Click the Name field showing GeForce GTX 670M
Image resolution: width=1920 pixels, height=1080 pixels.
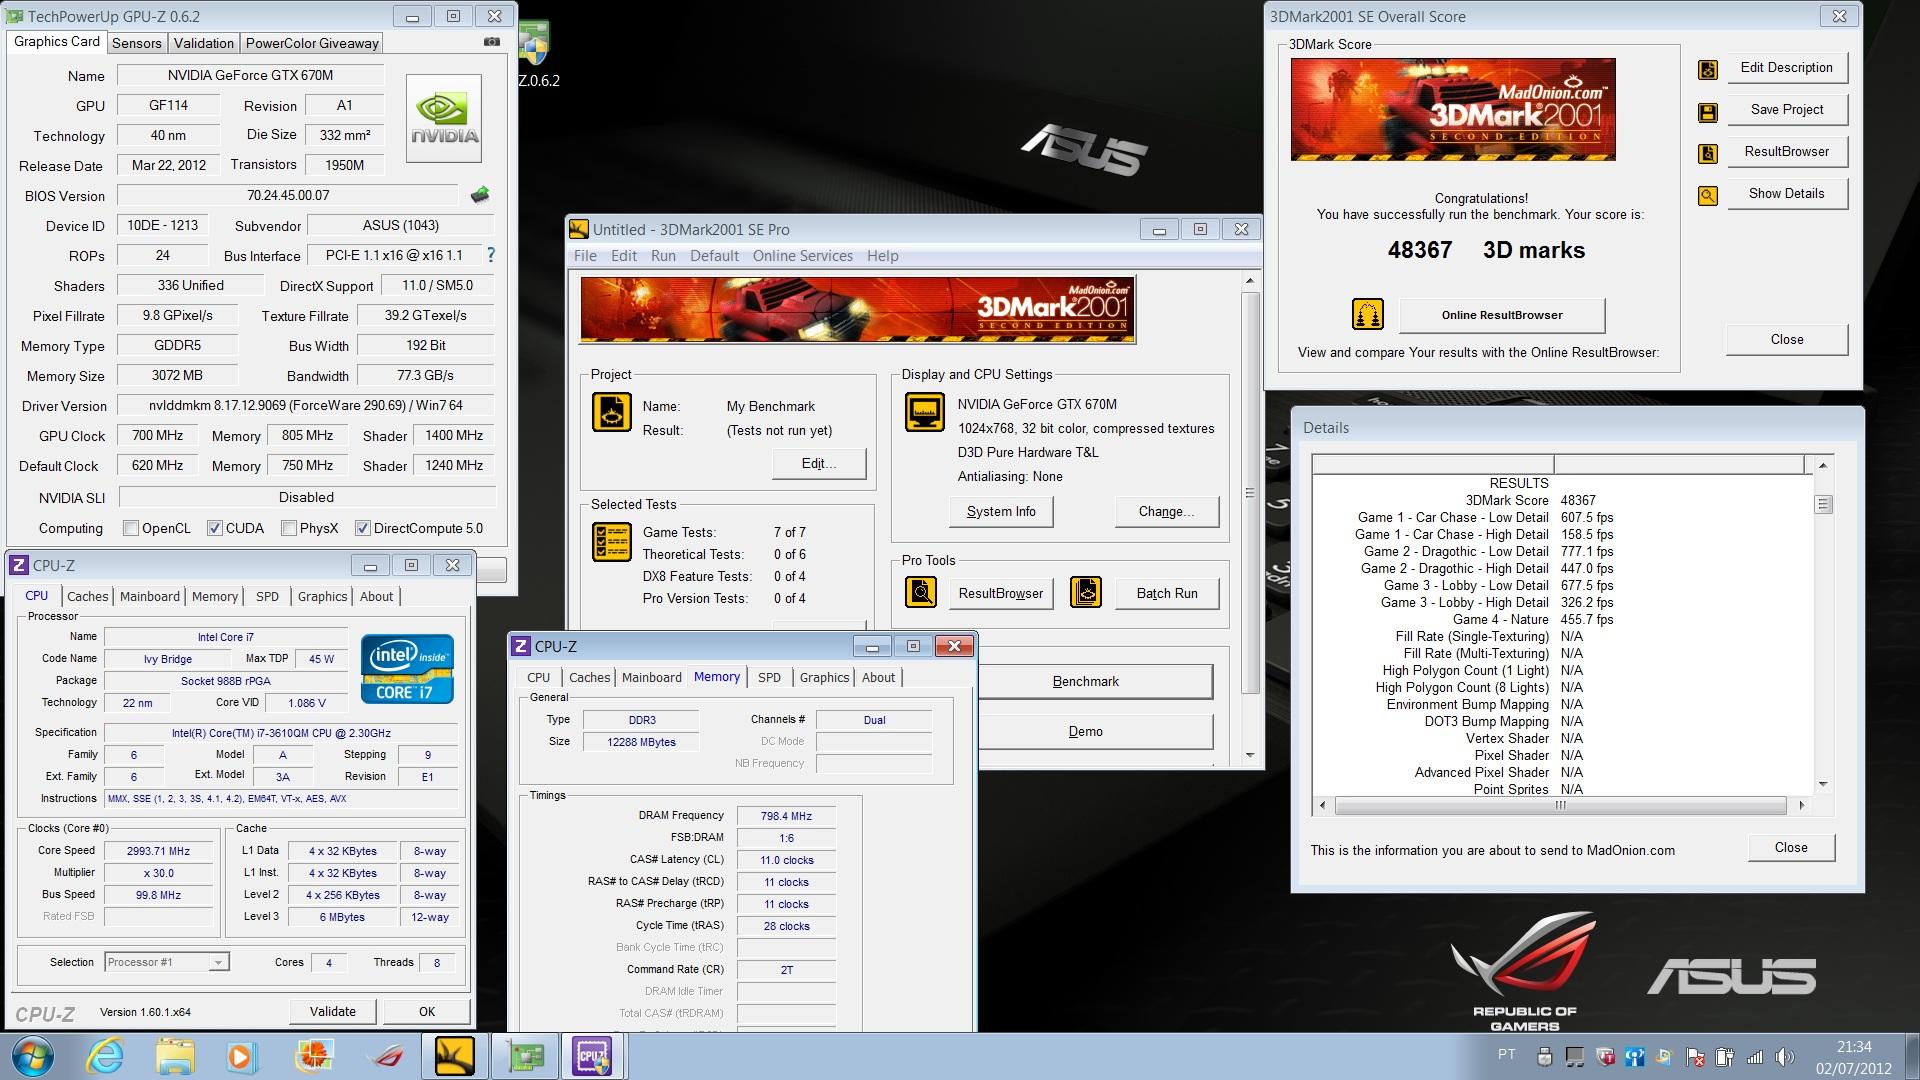point(251,75)
